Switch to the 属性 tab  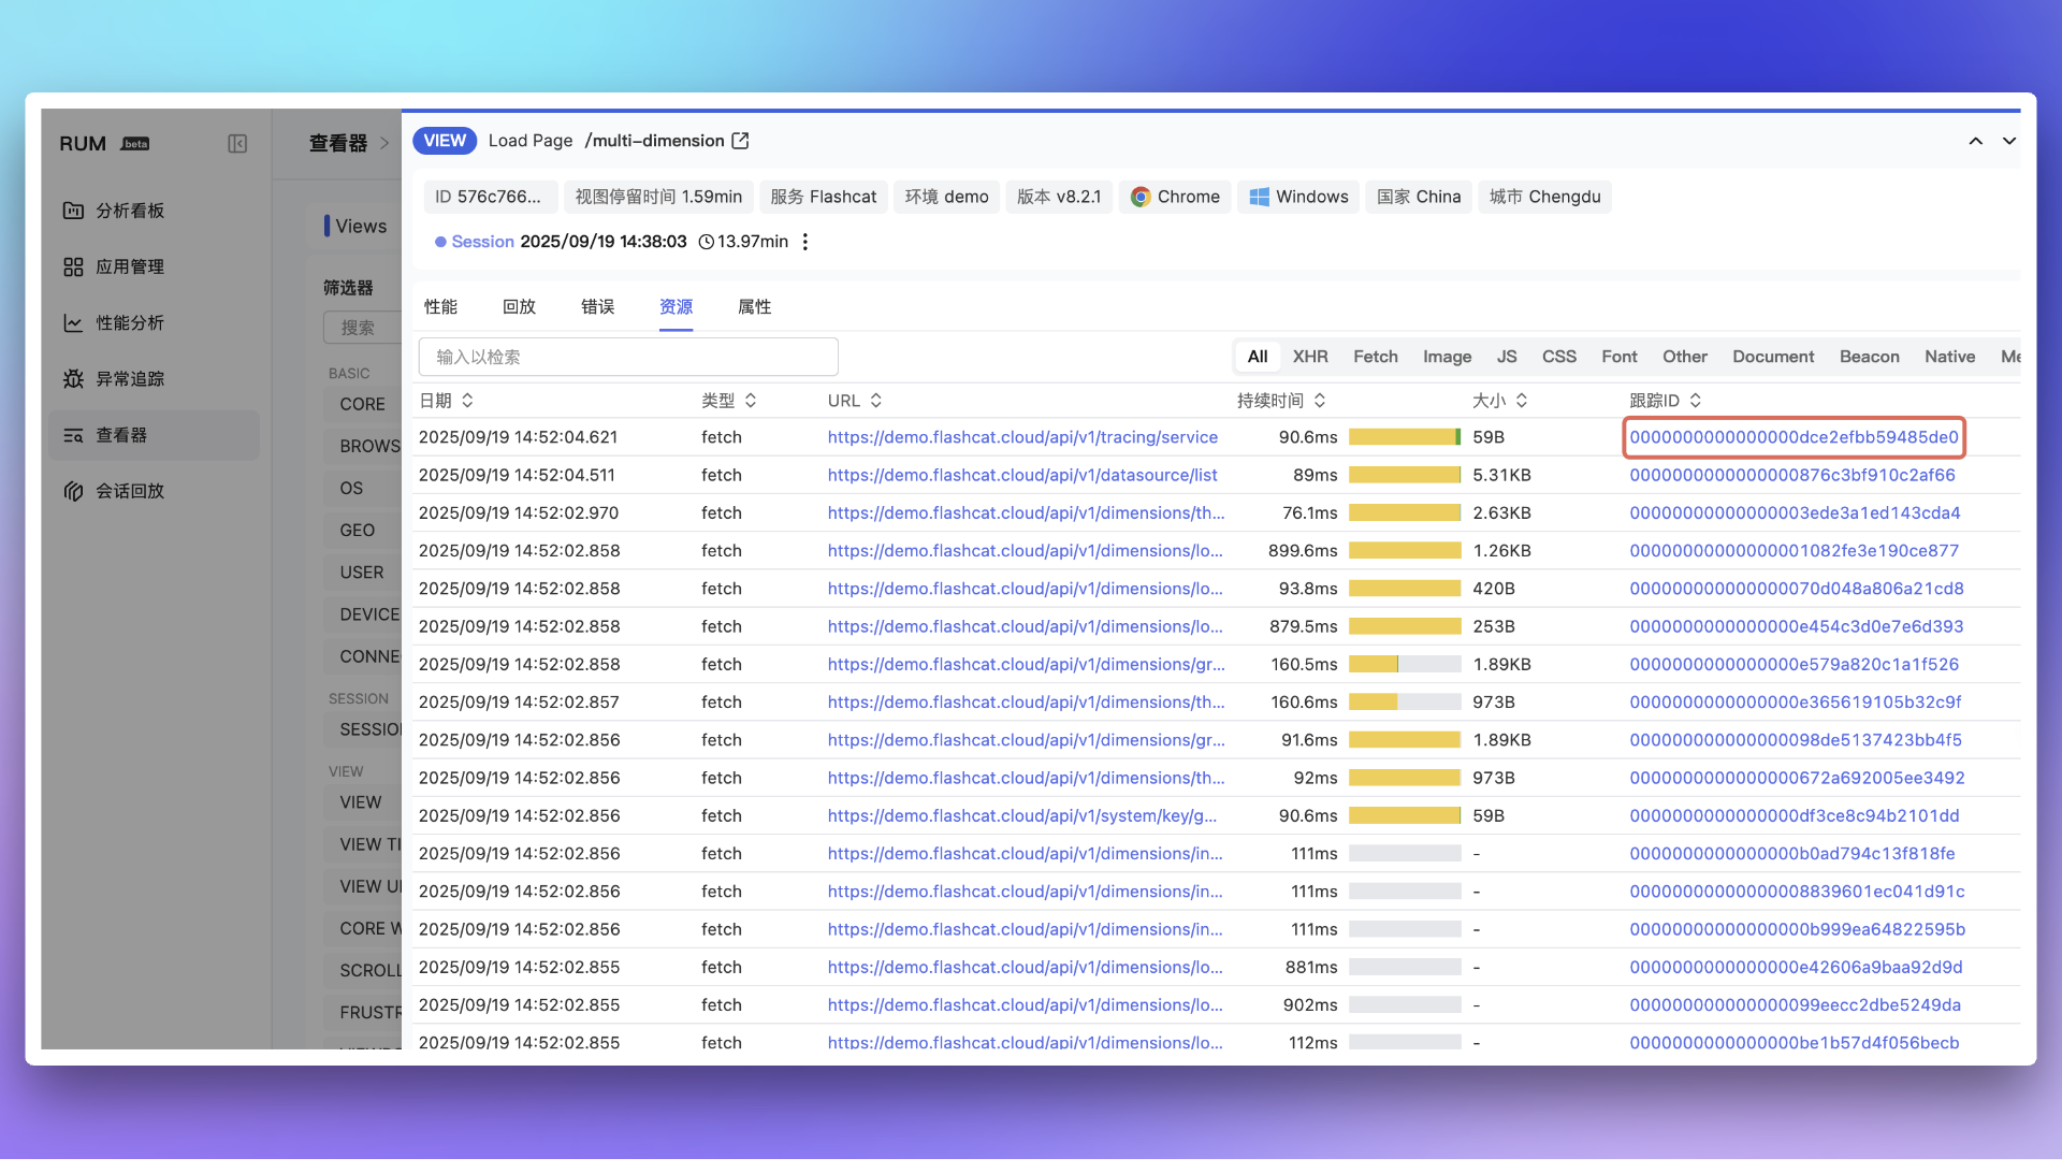pyautogui.click(x=754, y=307)
